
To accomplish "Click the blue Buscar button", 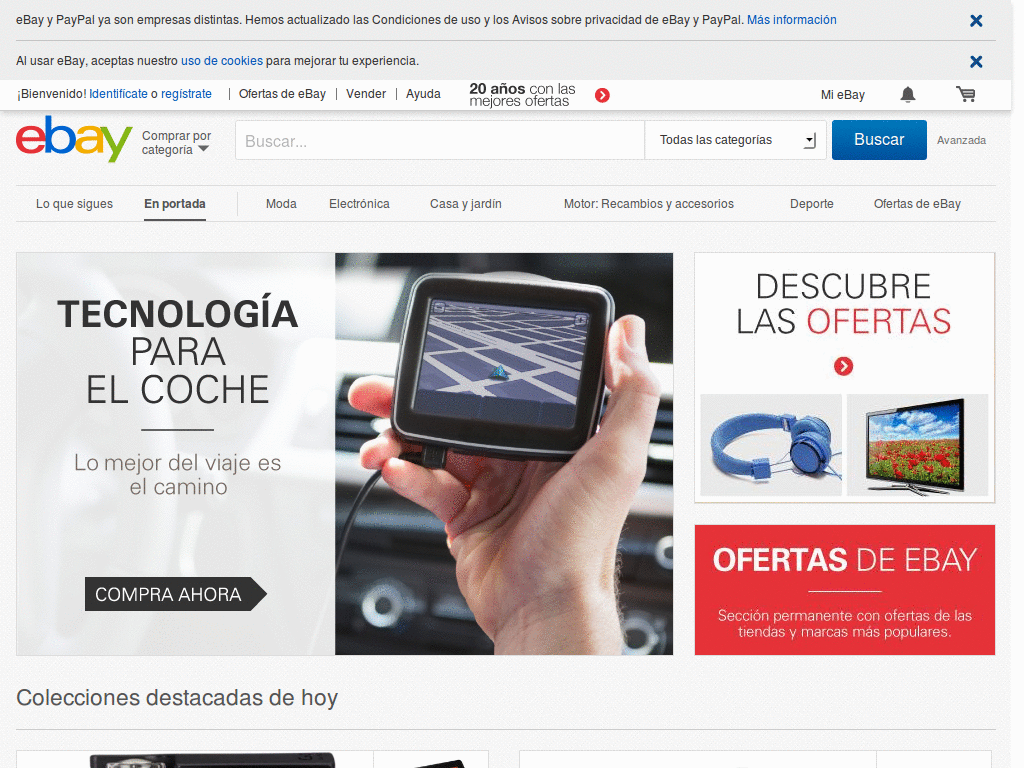I will pos(879,140).
